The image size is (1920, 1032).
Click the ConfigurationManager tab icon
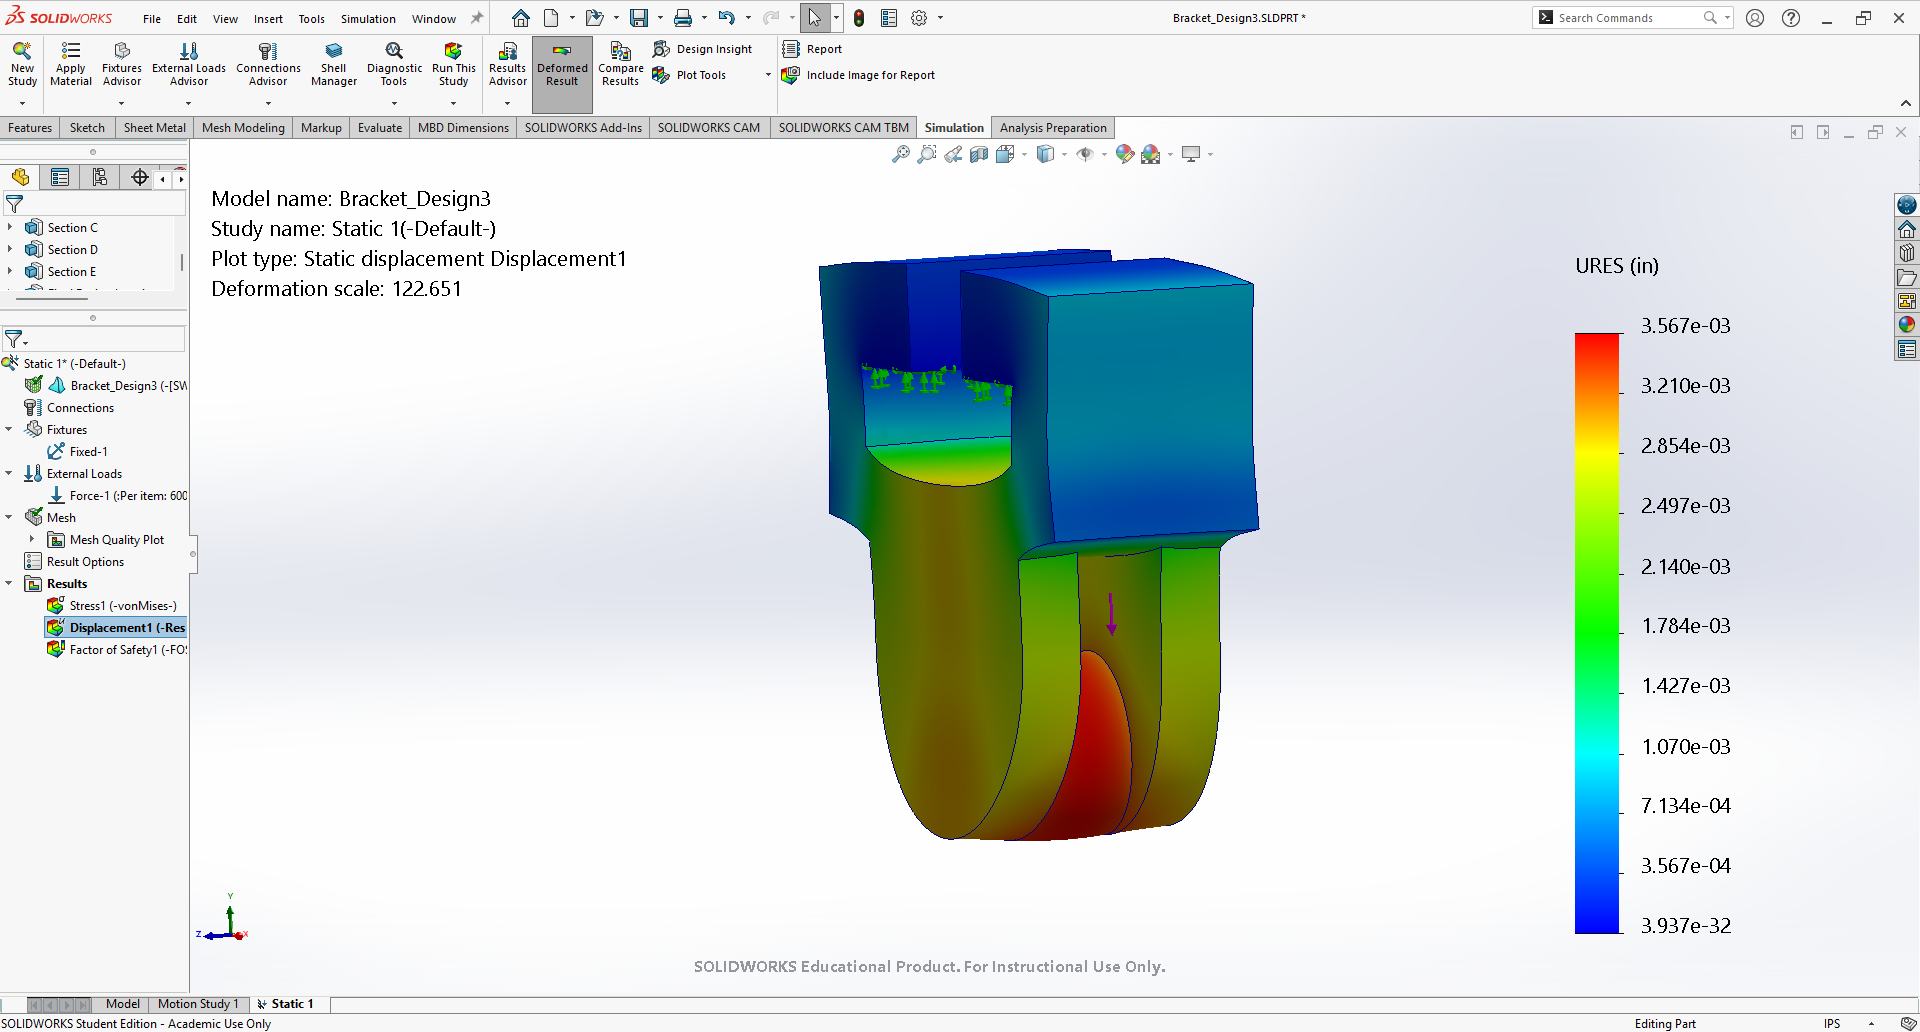[100, 178]
